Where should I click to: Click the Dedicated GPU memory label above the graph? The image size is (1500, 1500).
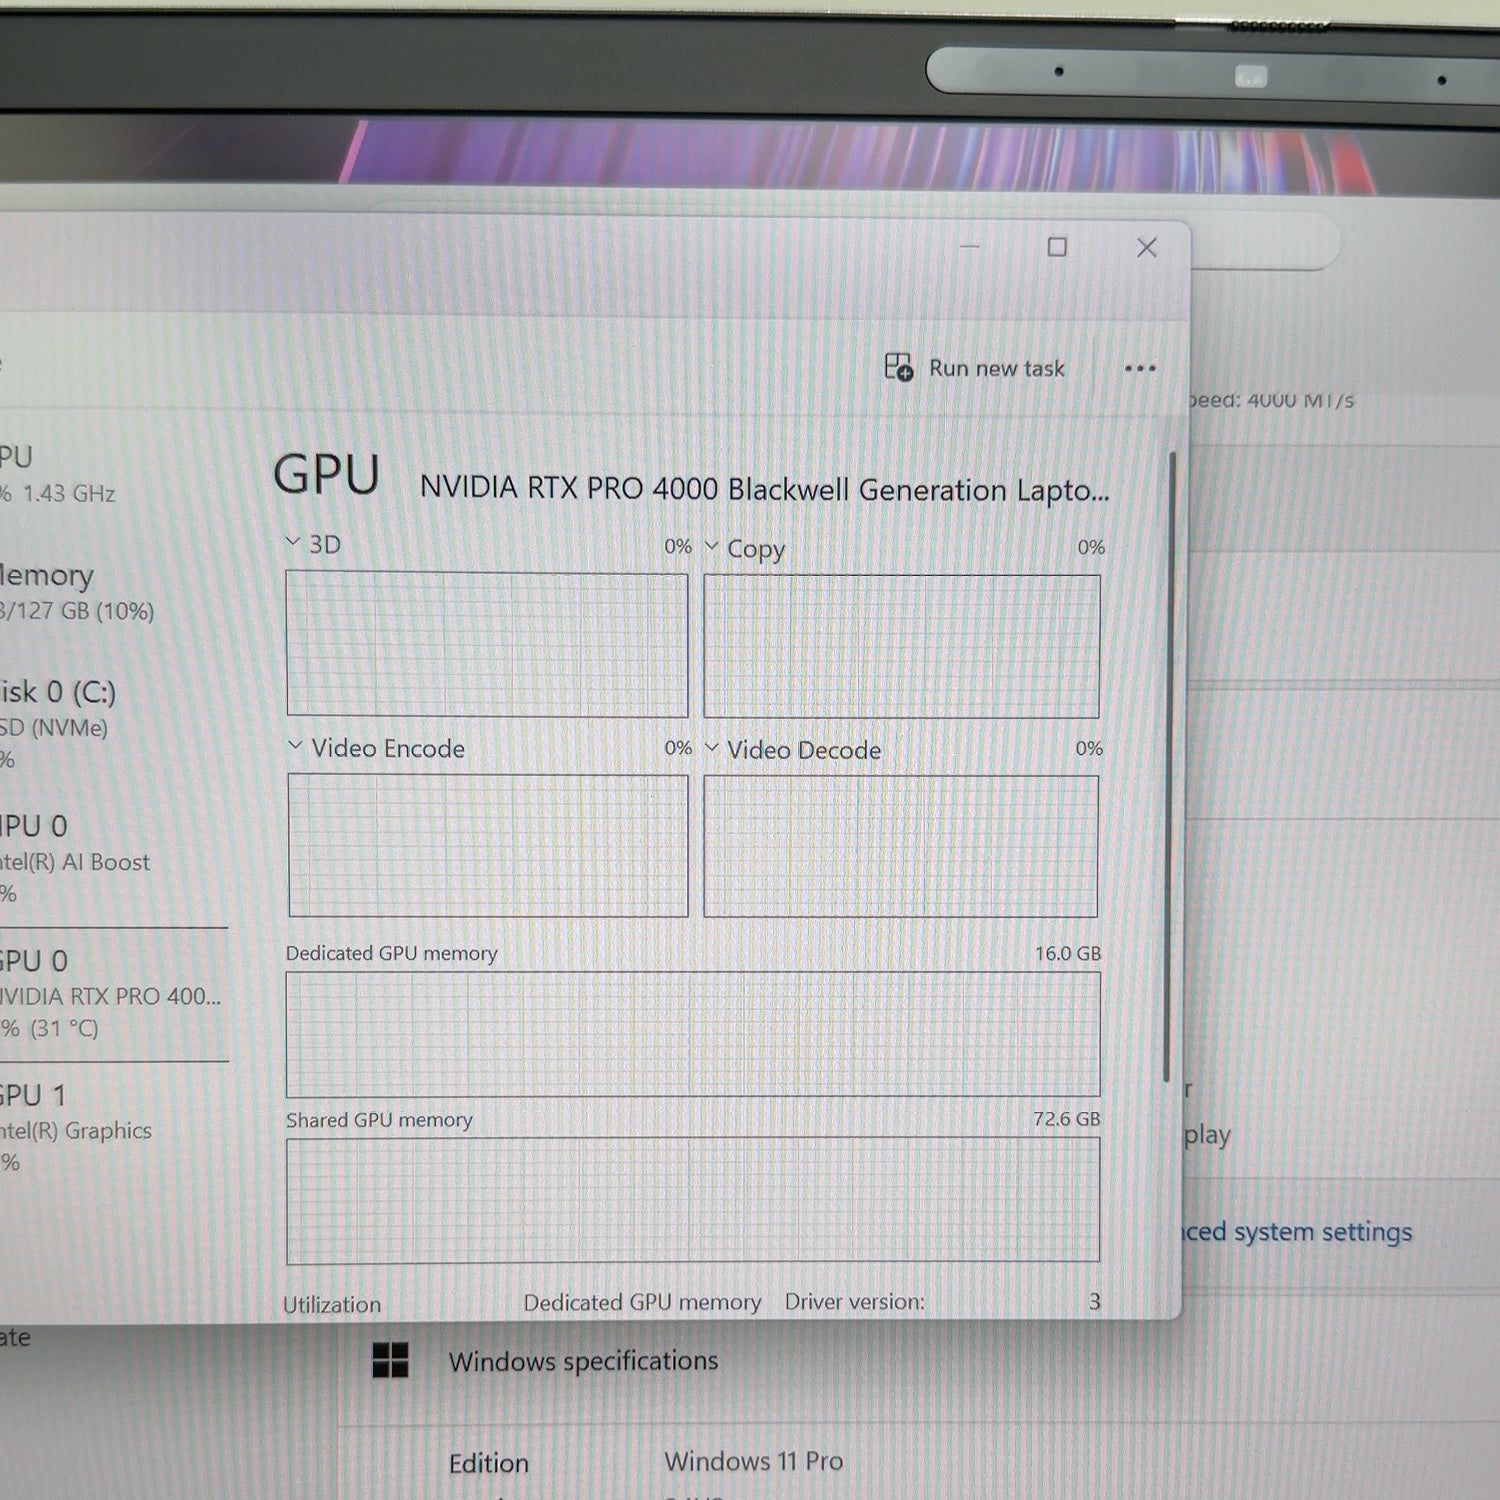coord(391,953)
